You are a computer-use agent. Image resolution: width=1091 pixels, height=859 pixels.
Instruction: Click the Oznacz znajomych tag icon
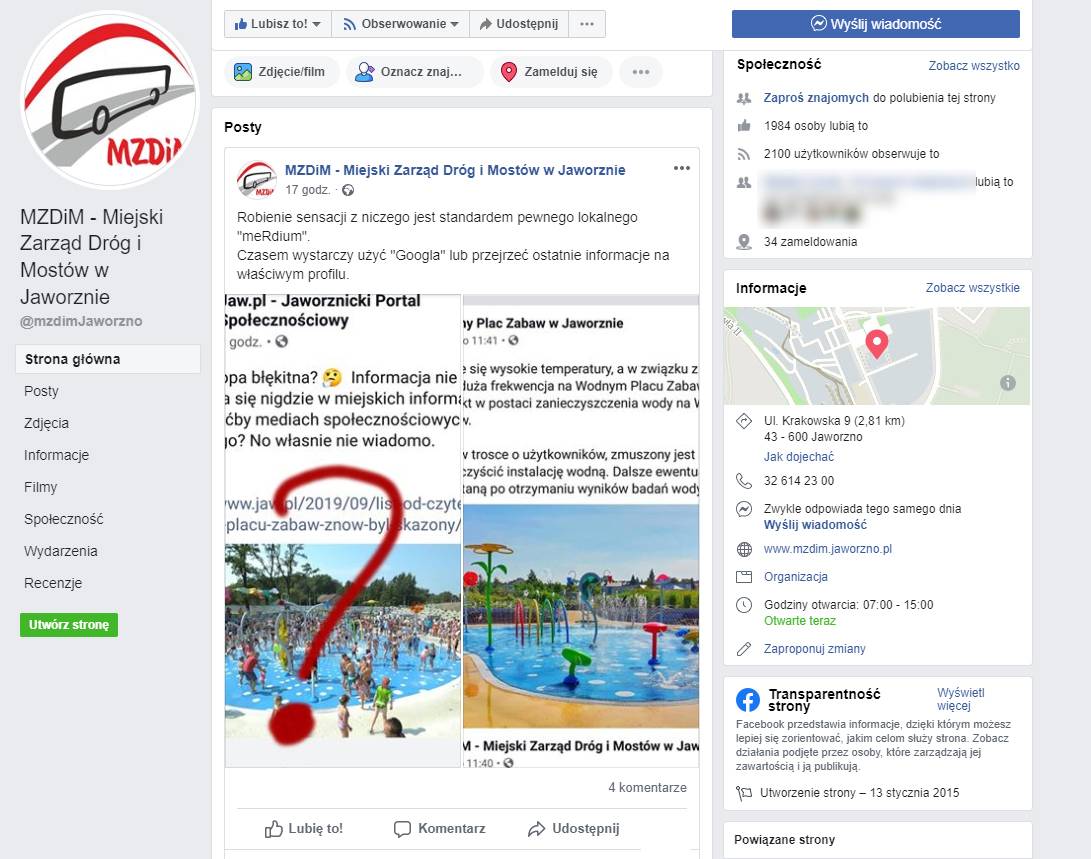tap(364, 72)
